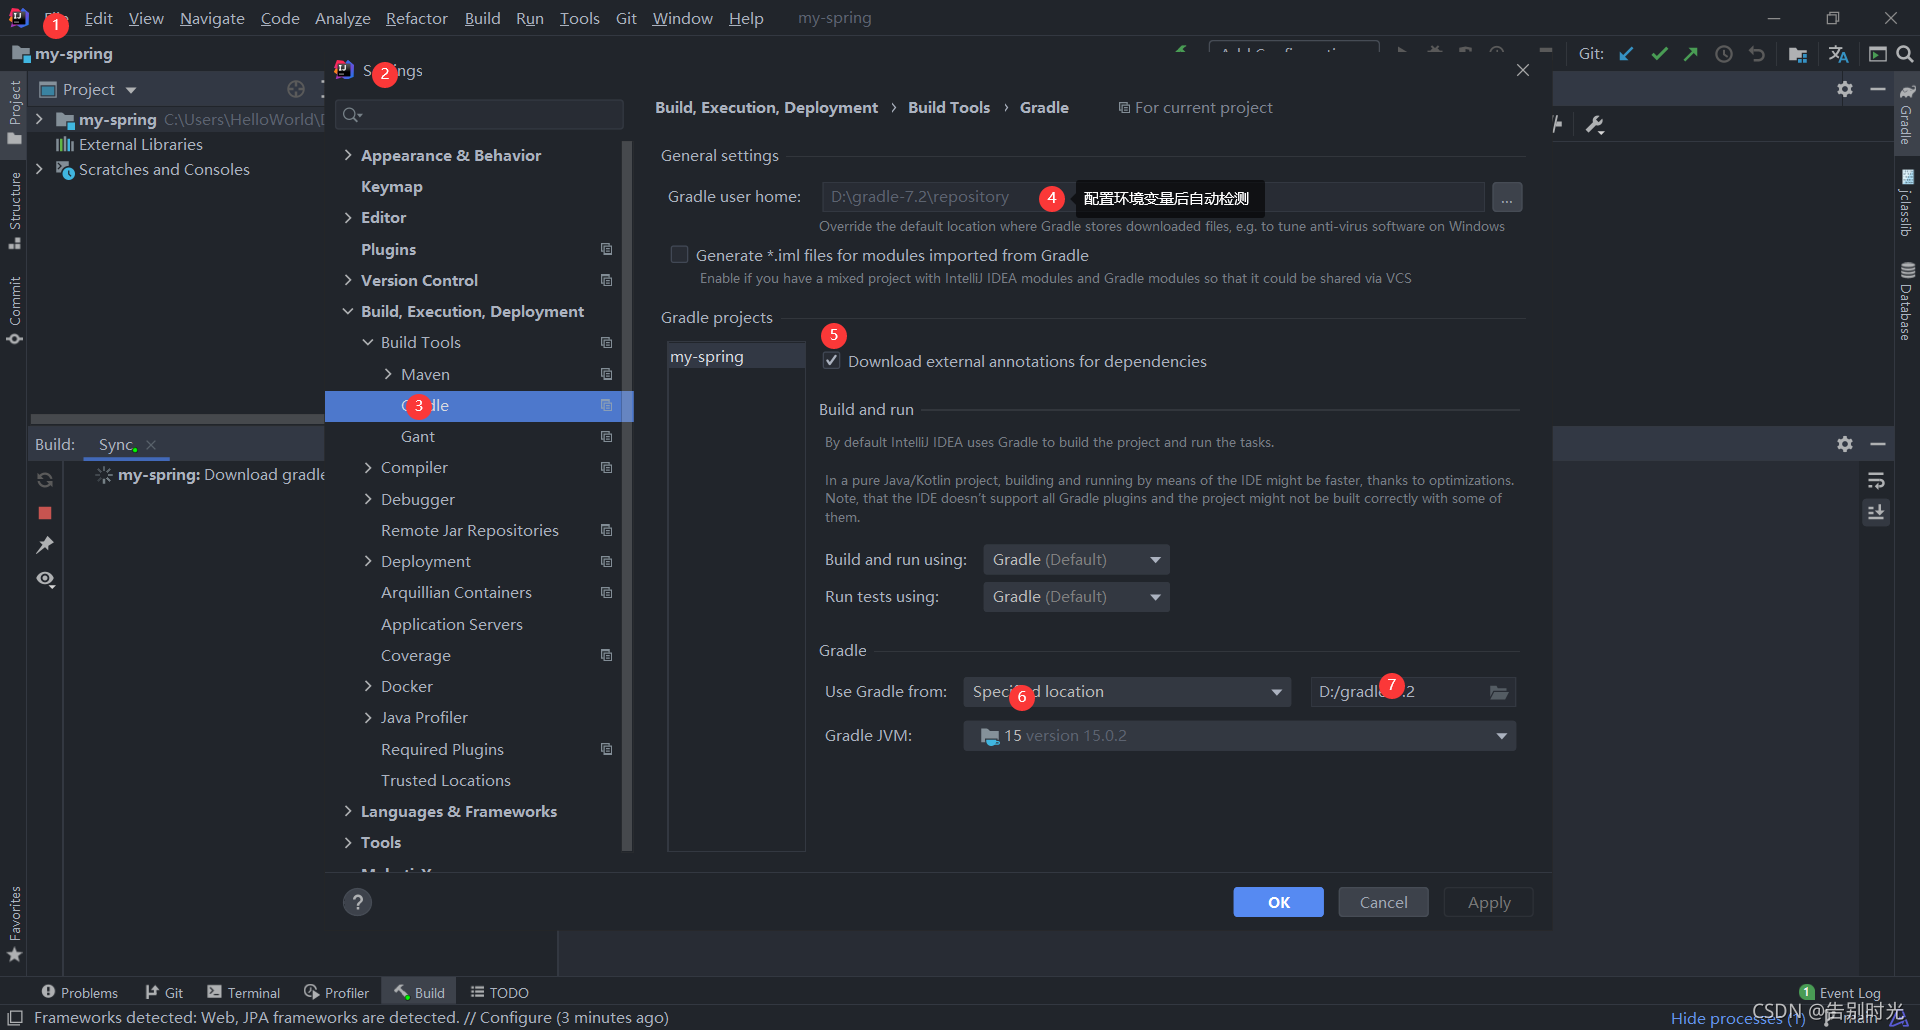Open the Use Gradle from dropdown
The width and height of the screenshot is (1920, 1030).
tap(1127, 692)
